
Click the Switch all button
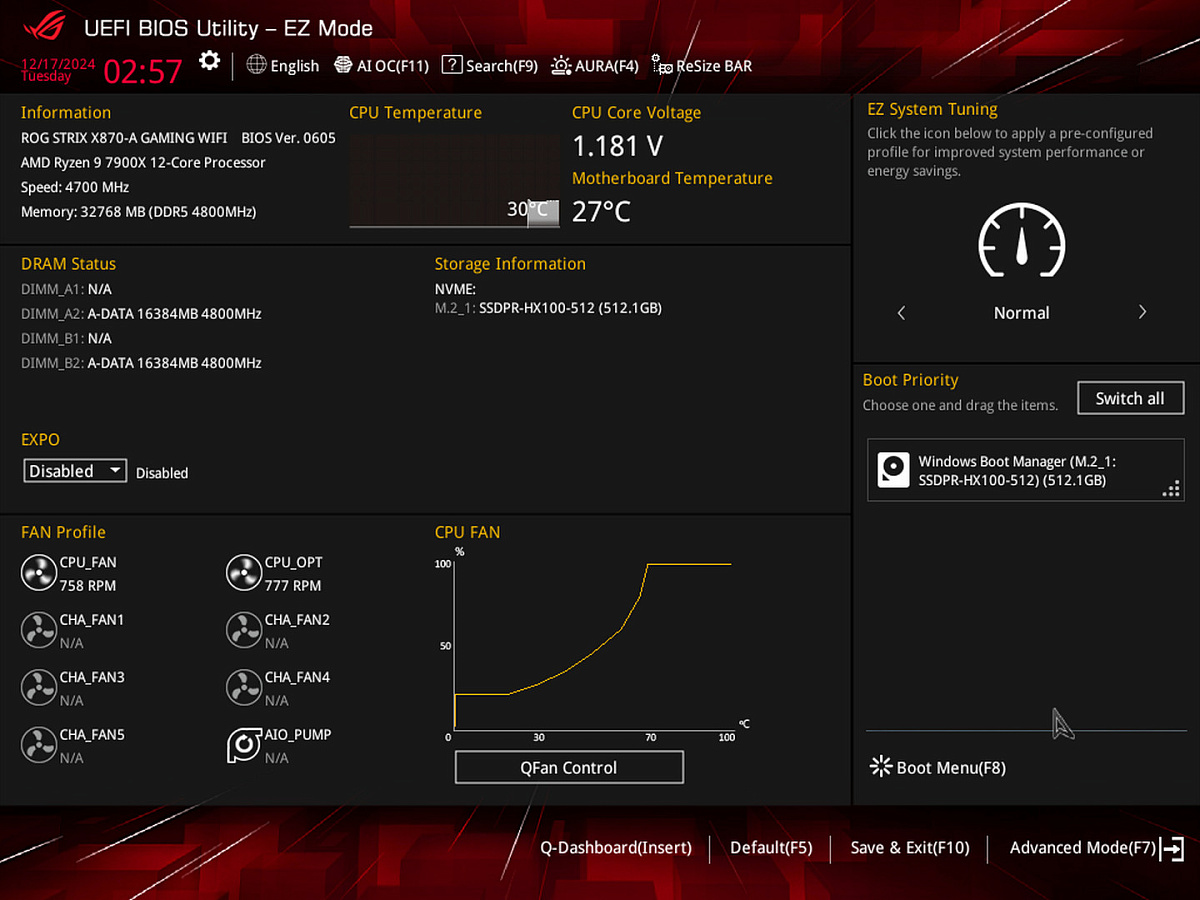pos(1130,398)
